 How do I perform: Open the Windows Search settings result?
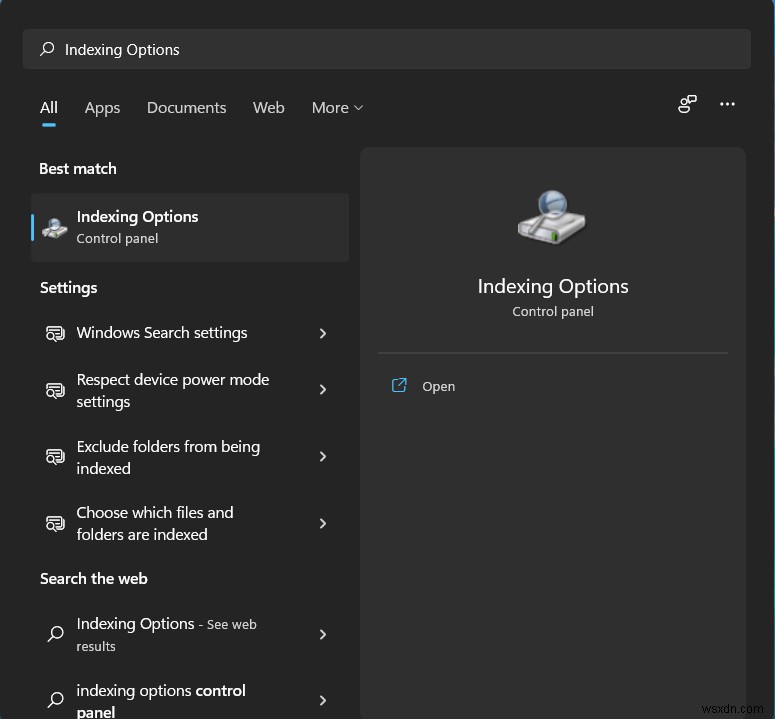(190, 333)
